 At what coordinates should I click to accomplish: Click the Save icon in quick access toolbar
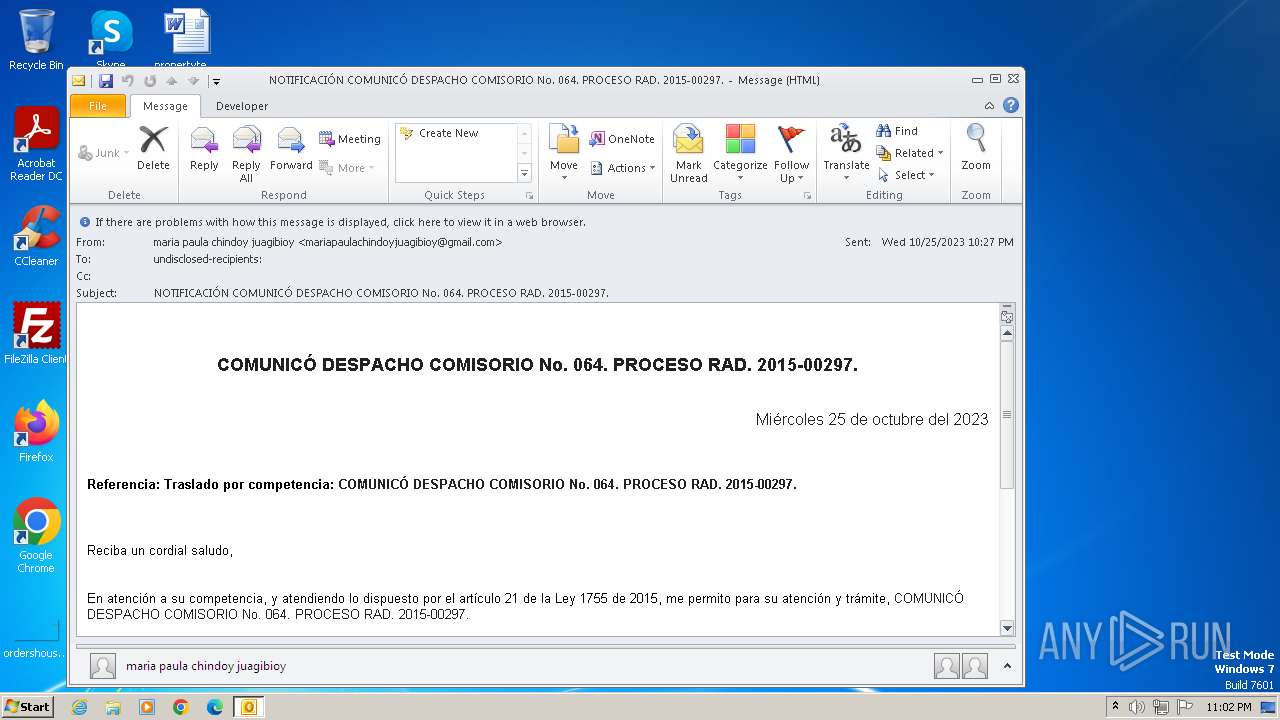105,80
